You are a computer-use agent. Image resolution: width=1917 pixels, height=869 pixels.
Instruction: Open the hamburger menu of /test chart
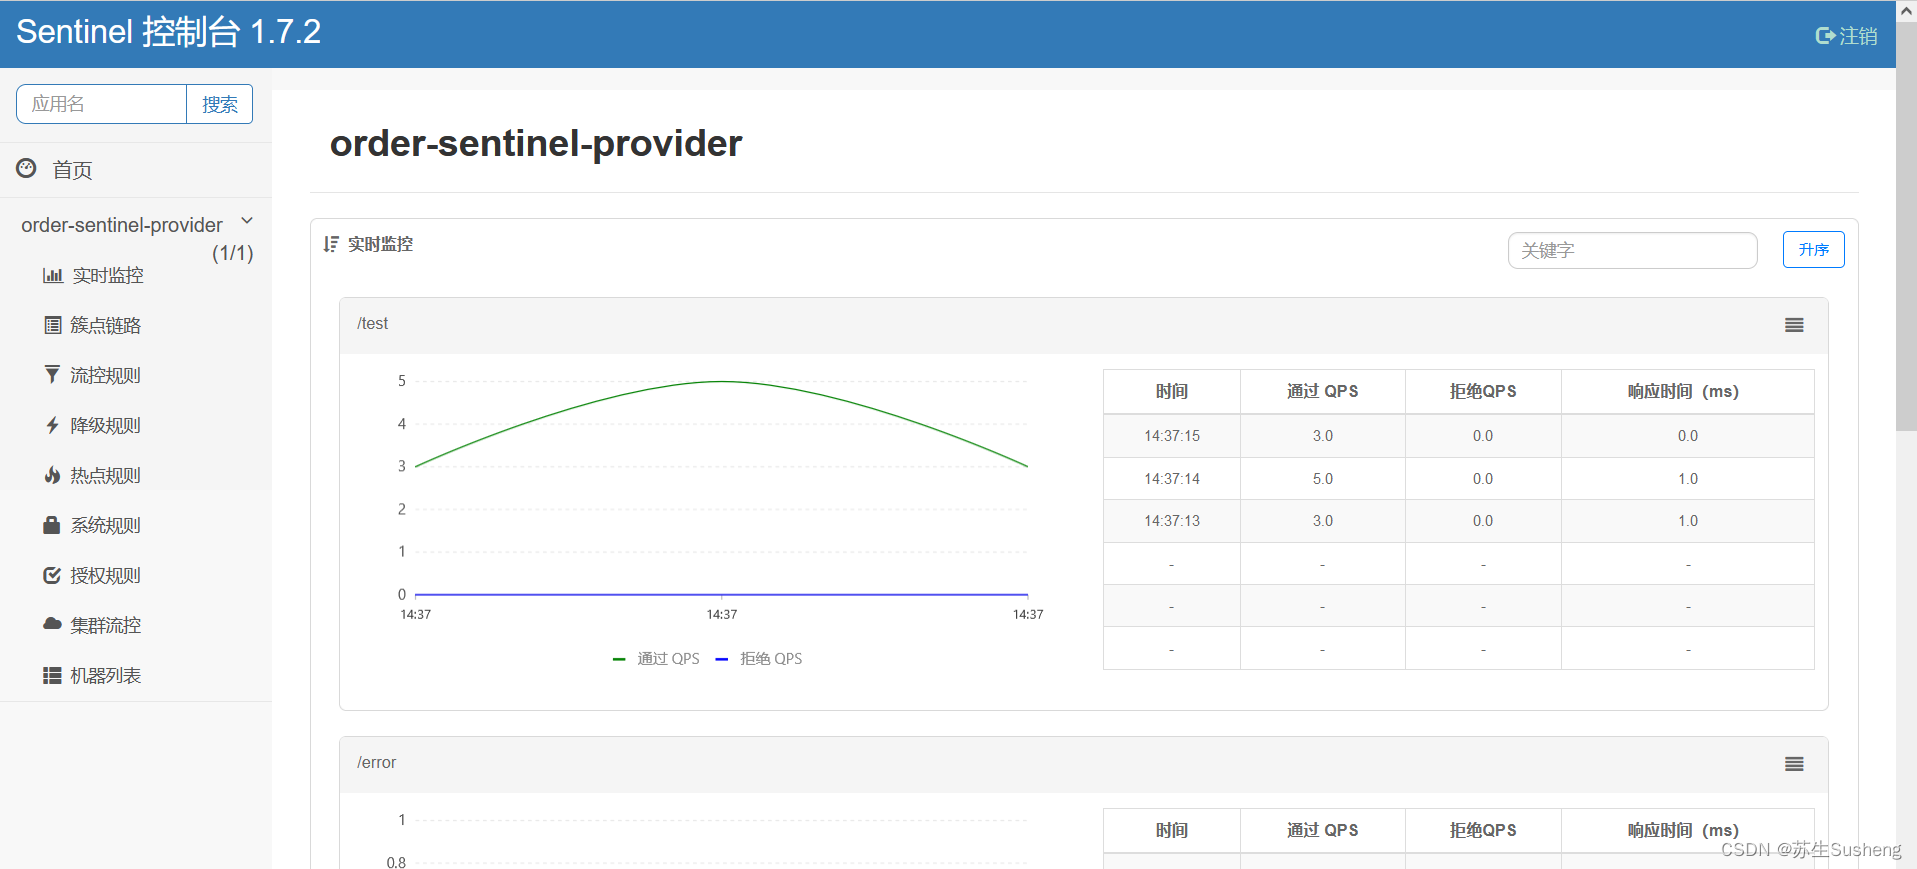coord(1794,325)
